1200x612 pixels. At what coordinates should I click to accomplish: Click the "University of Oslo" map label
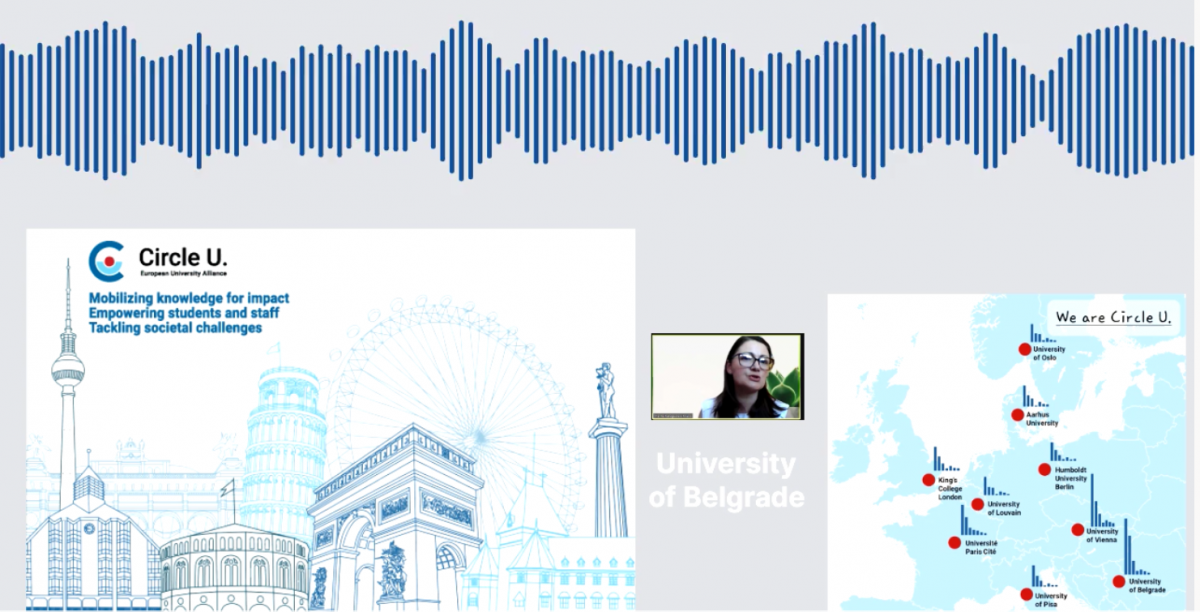1051,353
